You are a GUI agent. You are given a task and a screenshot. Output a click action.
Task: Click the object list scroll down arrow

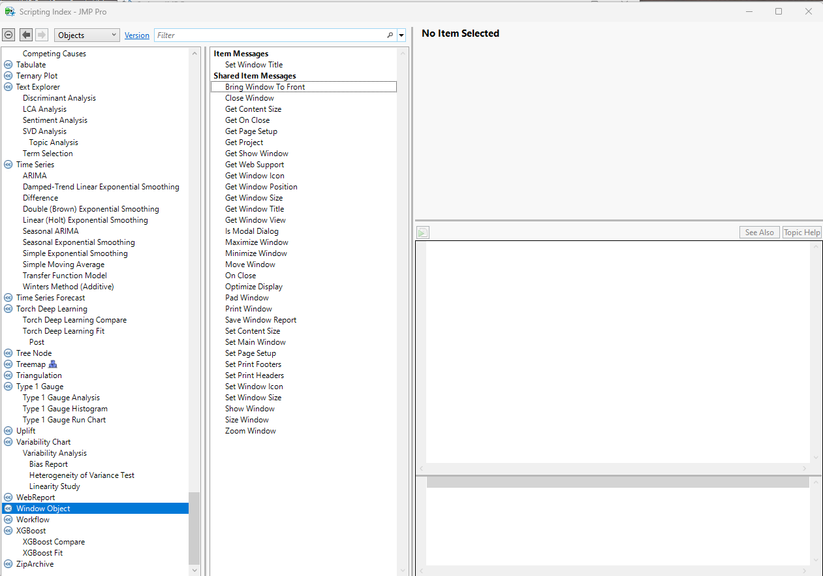pos(194,570)
